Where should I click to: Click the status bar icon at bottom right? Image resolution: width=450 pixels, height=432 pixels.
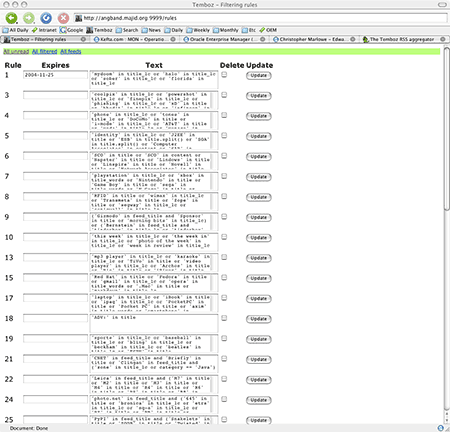441,428
